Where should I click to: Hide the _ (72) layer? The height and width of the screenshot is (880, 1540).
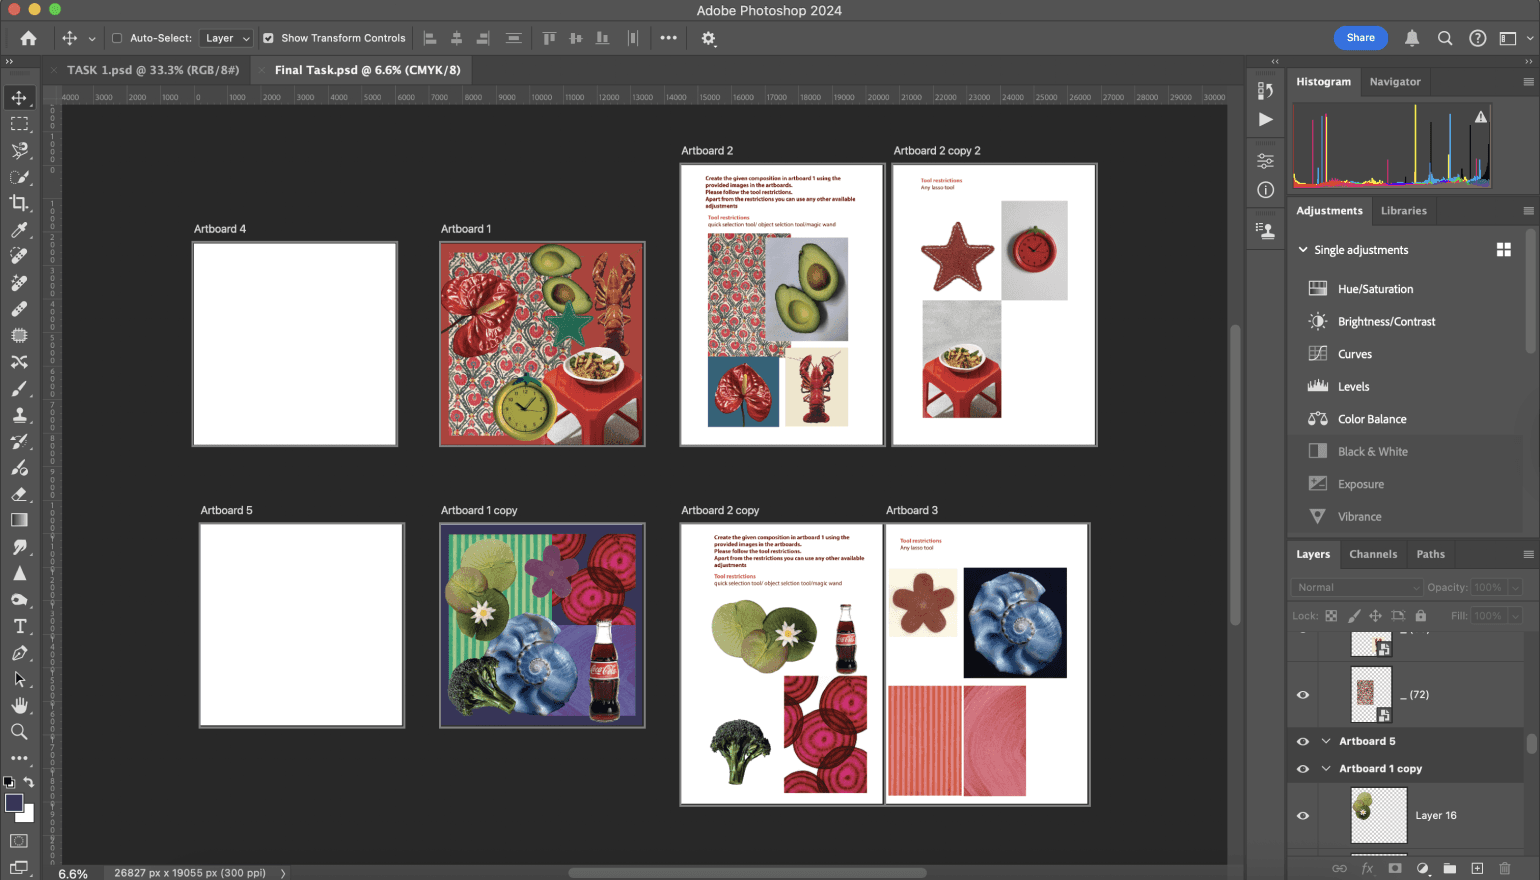tap(1303, 695)
